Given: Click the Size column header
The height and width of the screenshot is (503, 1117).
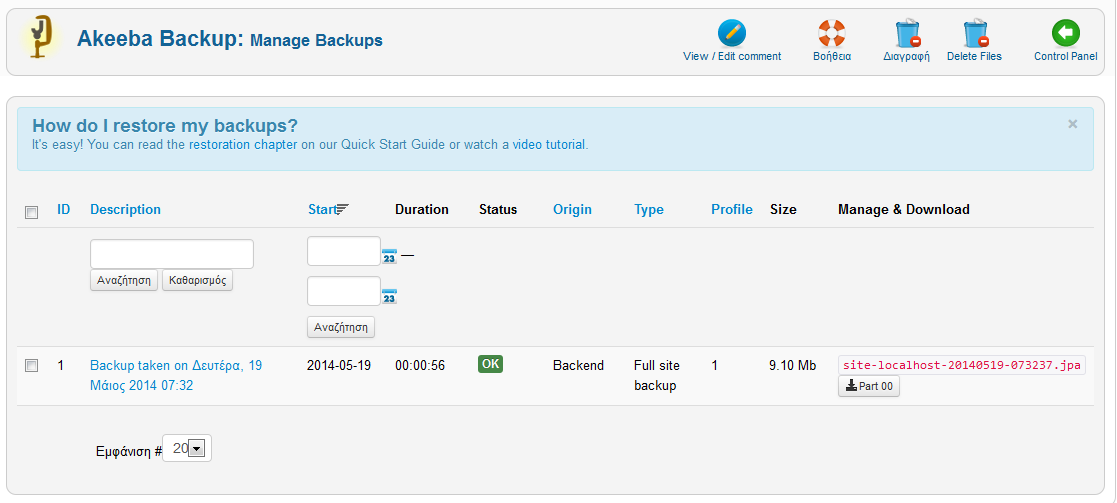Looking at the screenshot, I should [x=783, y=209].
